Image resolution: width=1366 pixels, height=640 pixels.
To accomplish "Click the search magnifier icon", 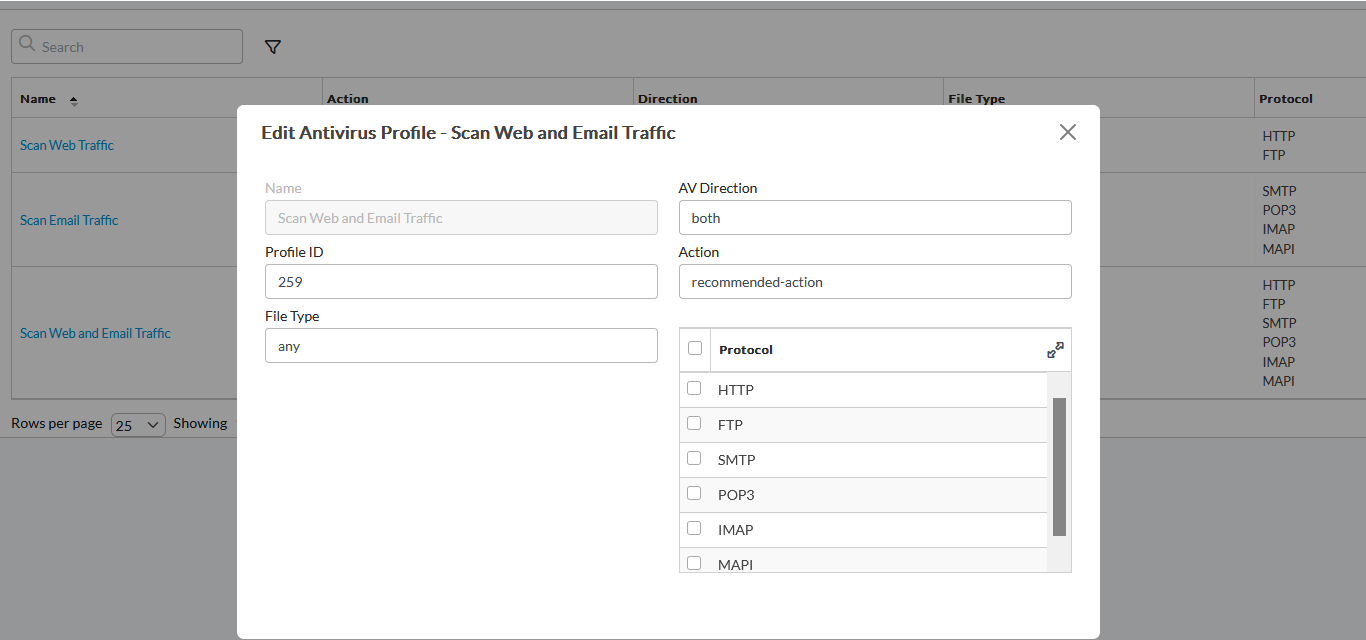I will (29, 46).
